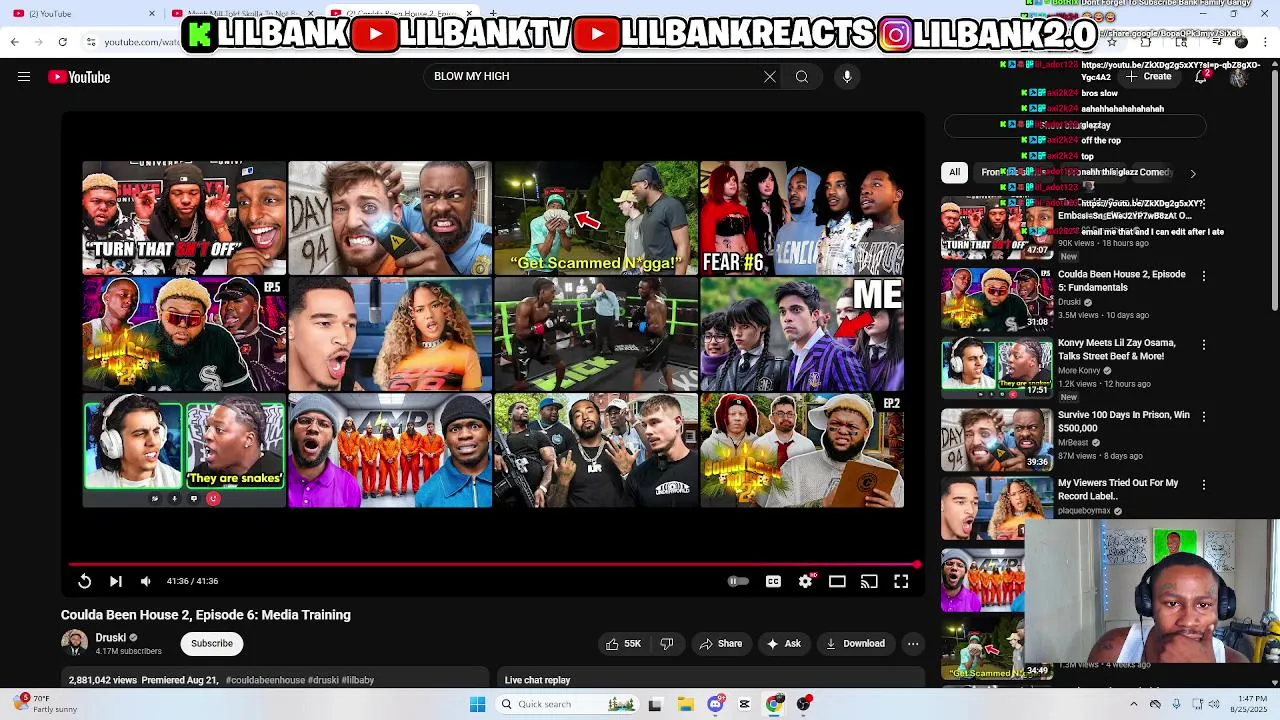
Task: Reload the browser page
Action: pos(62,42)
